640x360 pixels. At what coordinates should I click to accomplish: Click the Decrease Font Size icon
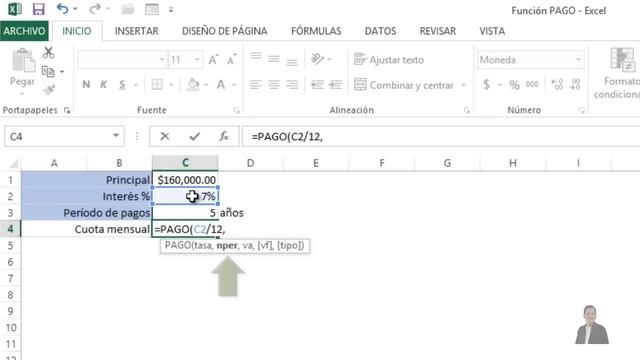pyautogui.click(x=231, y=60)
